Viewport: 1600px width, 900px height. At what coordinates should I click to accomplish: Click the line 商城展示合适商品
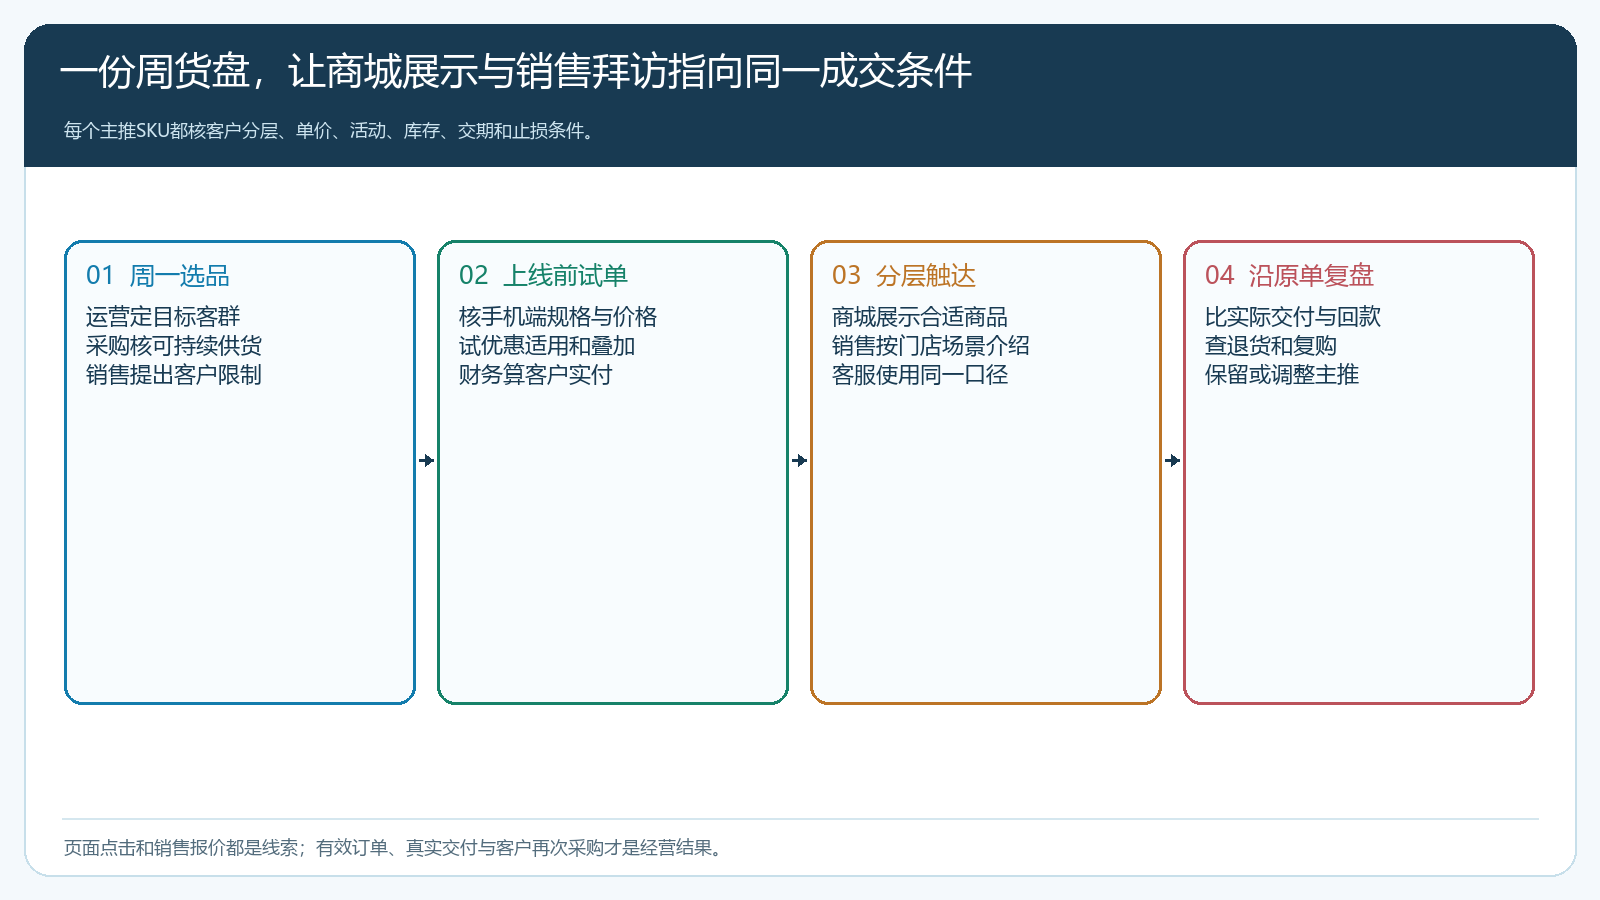click(x=920, y=317)
